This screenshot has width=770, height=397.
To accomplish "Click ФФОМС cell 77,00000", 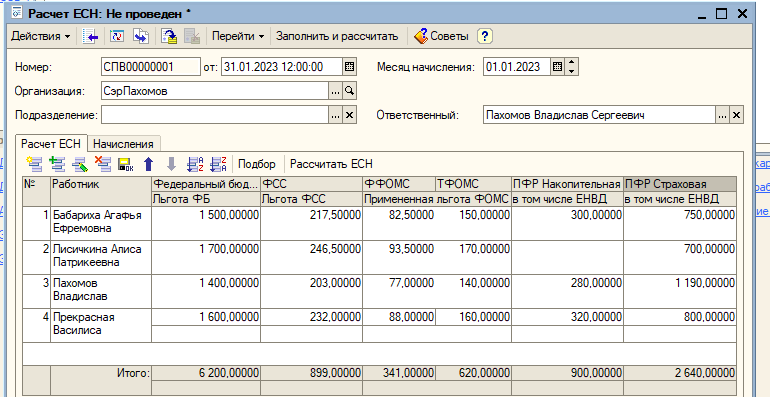I will tap(399, 283).
